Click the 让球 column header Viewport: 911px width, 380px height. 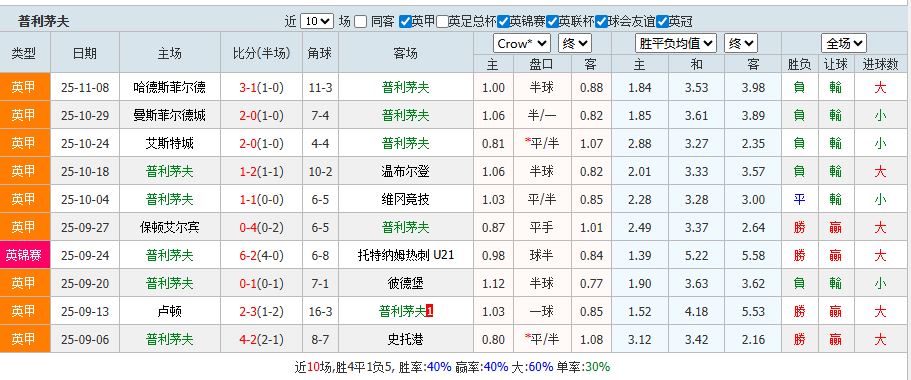tap(835, 64)
